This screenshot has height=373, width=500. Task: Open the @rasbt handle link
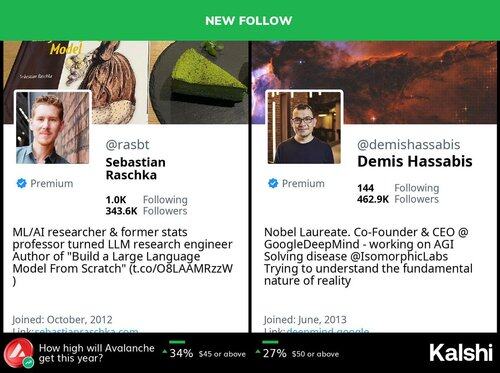127,145
